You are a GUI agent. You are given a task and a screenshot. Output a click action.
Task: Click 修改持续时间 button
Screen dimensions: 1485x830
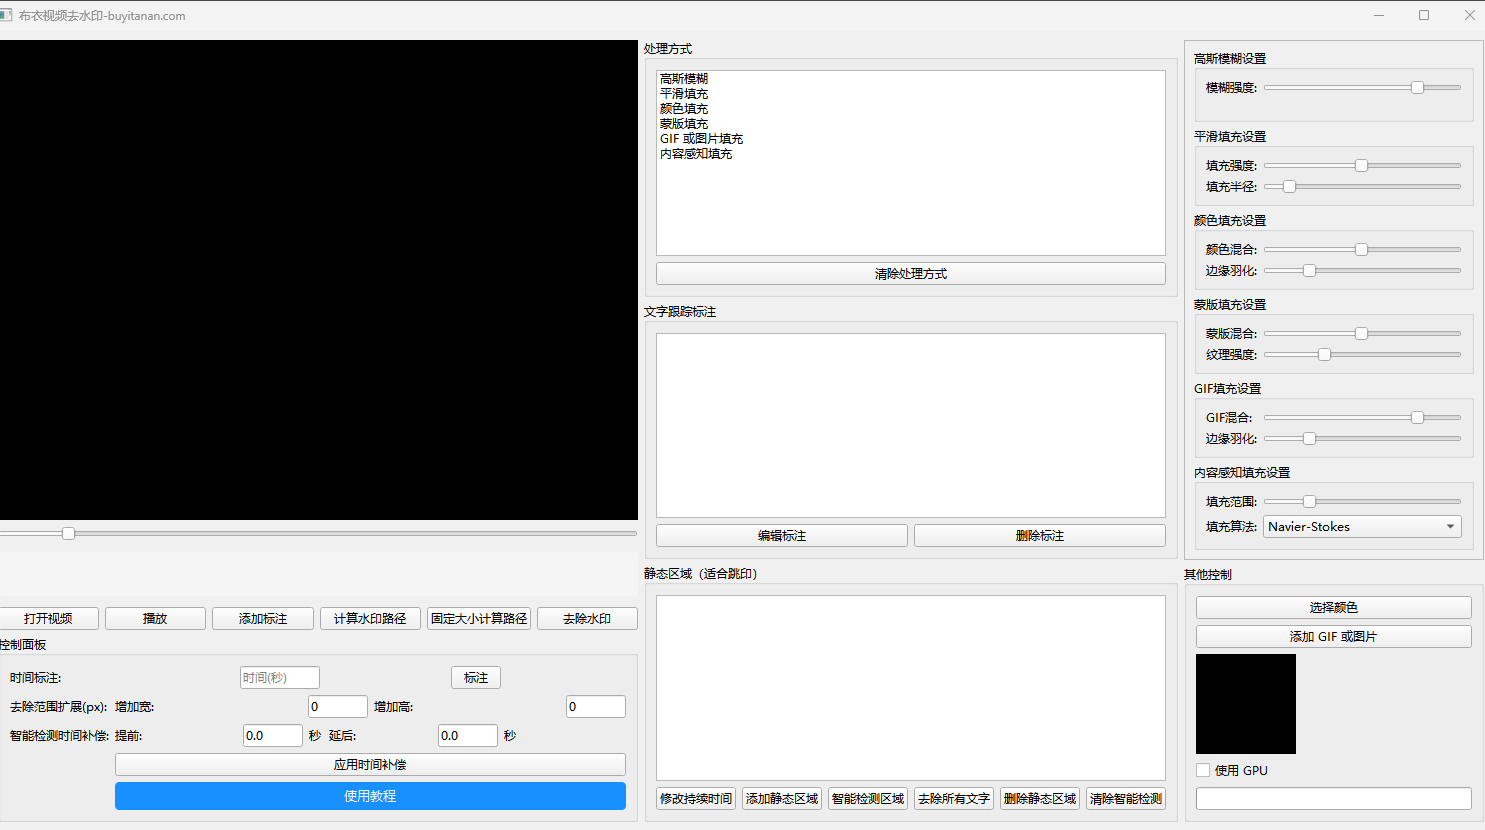tap(696, 799)
